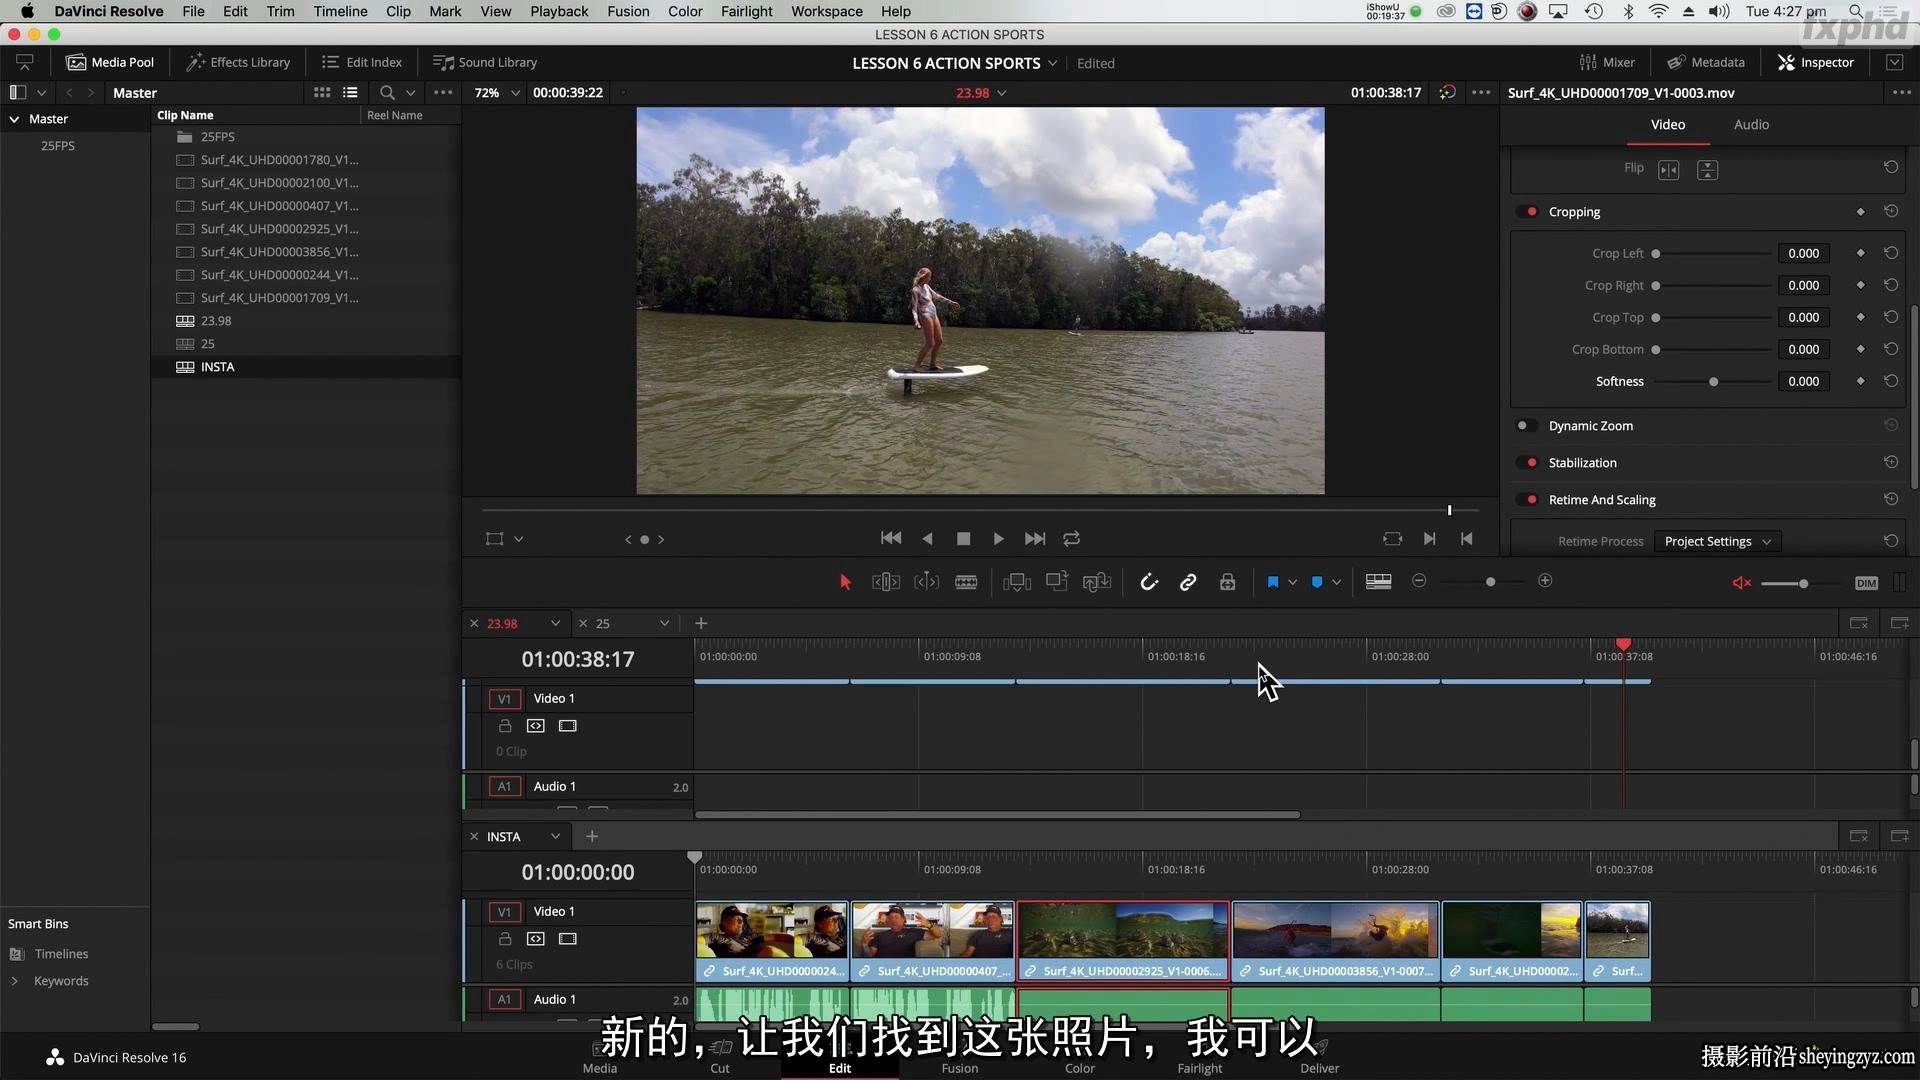Toggle the Media Pool panel
The height and width of the screenshot is (1080, 1920).
click(x=110, y=62)
